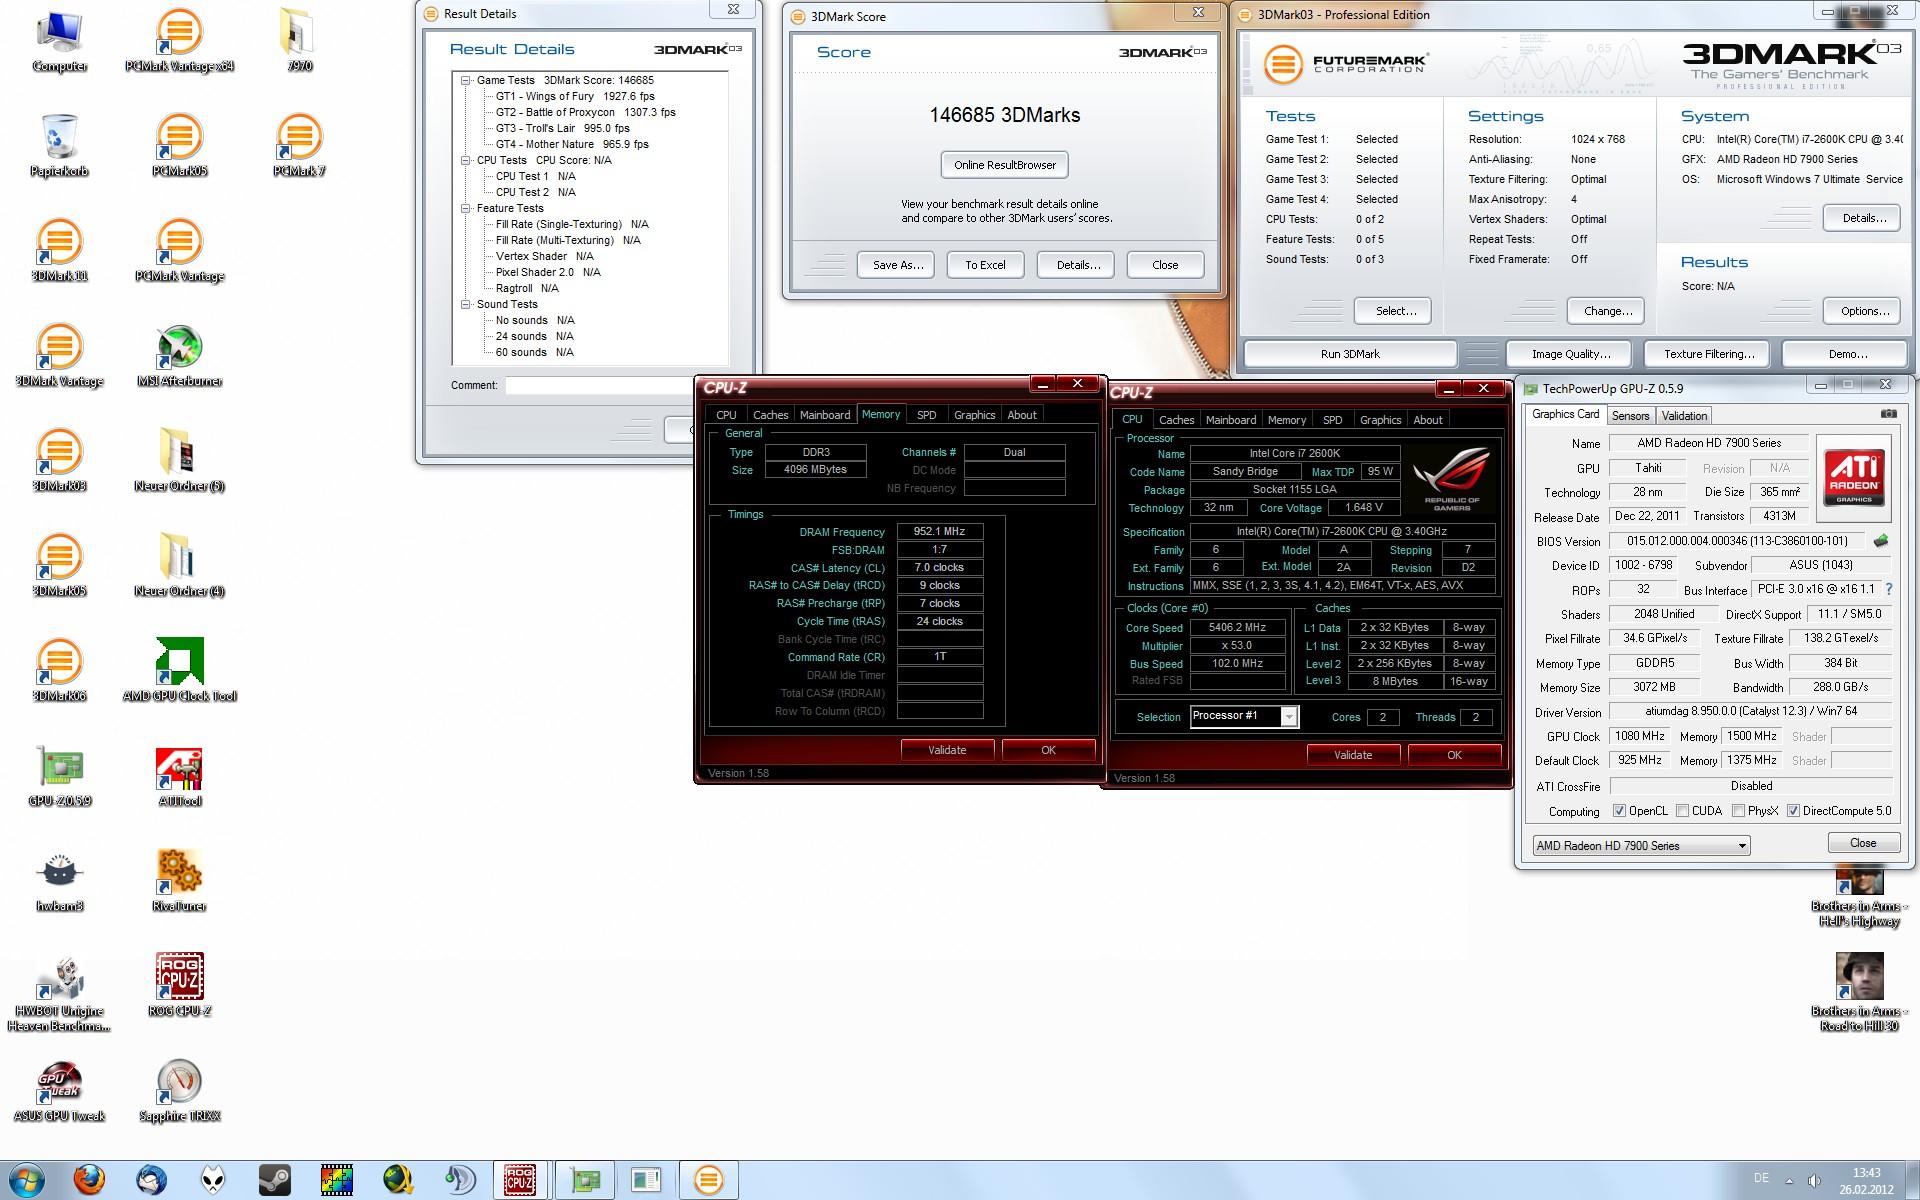Click Save As in 3DMark Score window
1920x1200 pixels.
coord(896,265)
